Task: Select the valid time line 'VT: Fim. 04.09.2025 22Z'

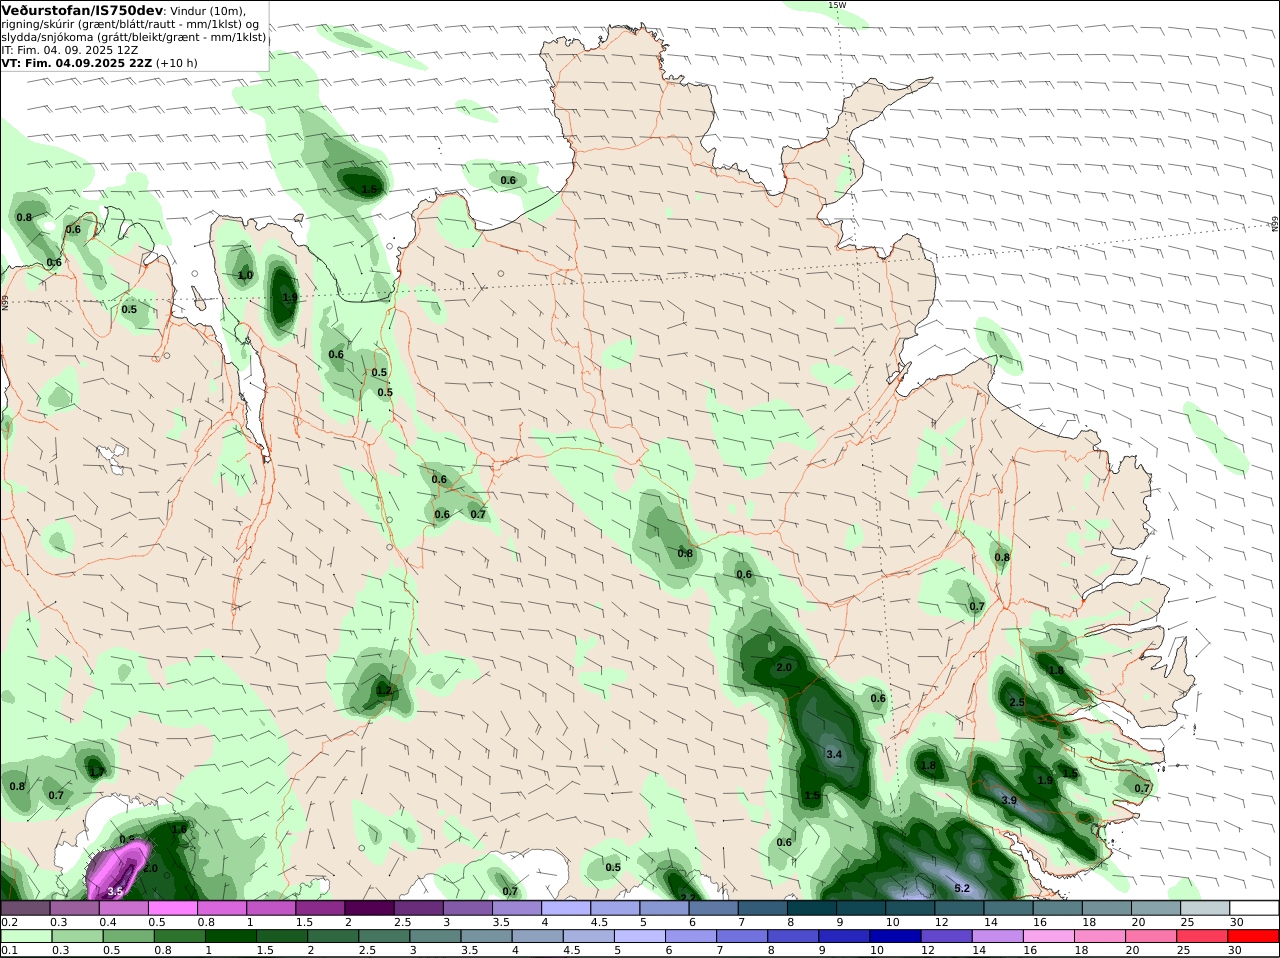Action: (75, 63)
